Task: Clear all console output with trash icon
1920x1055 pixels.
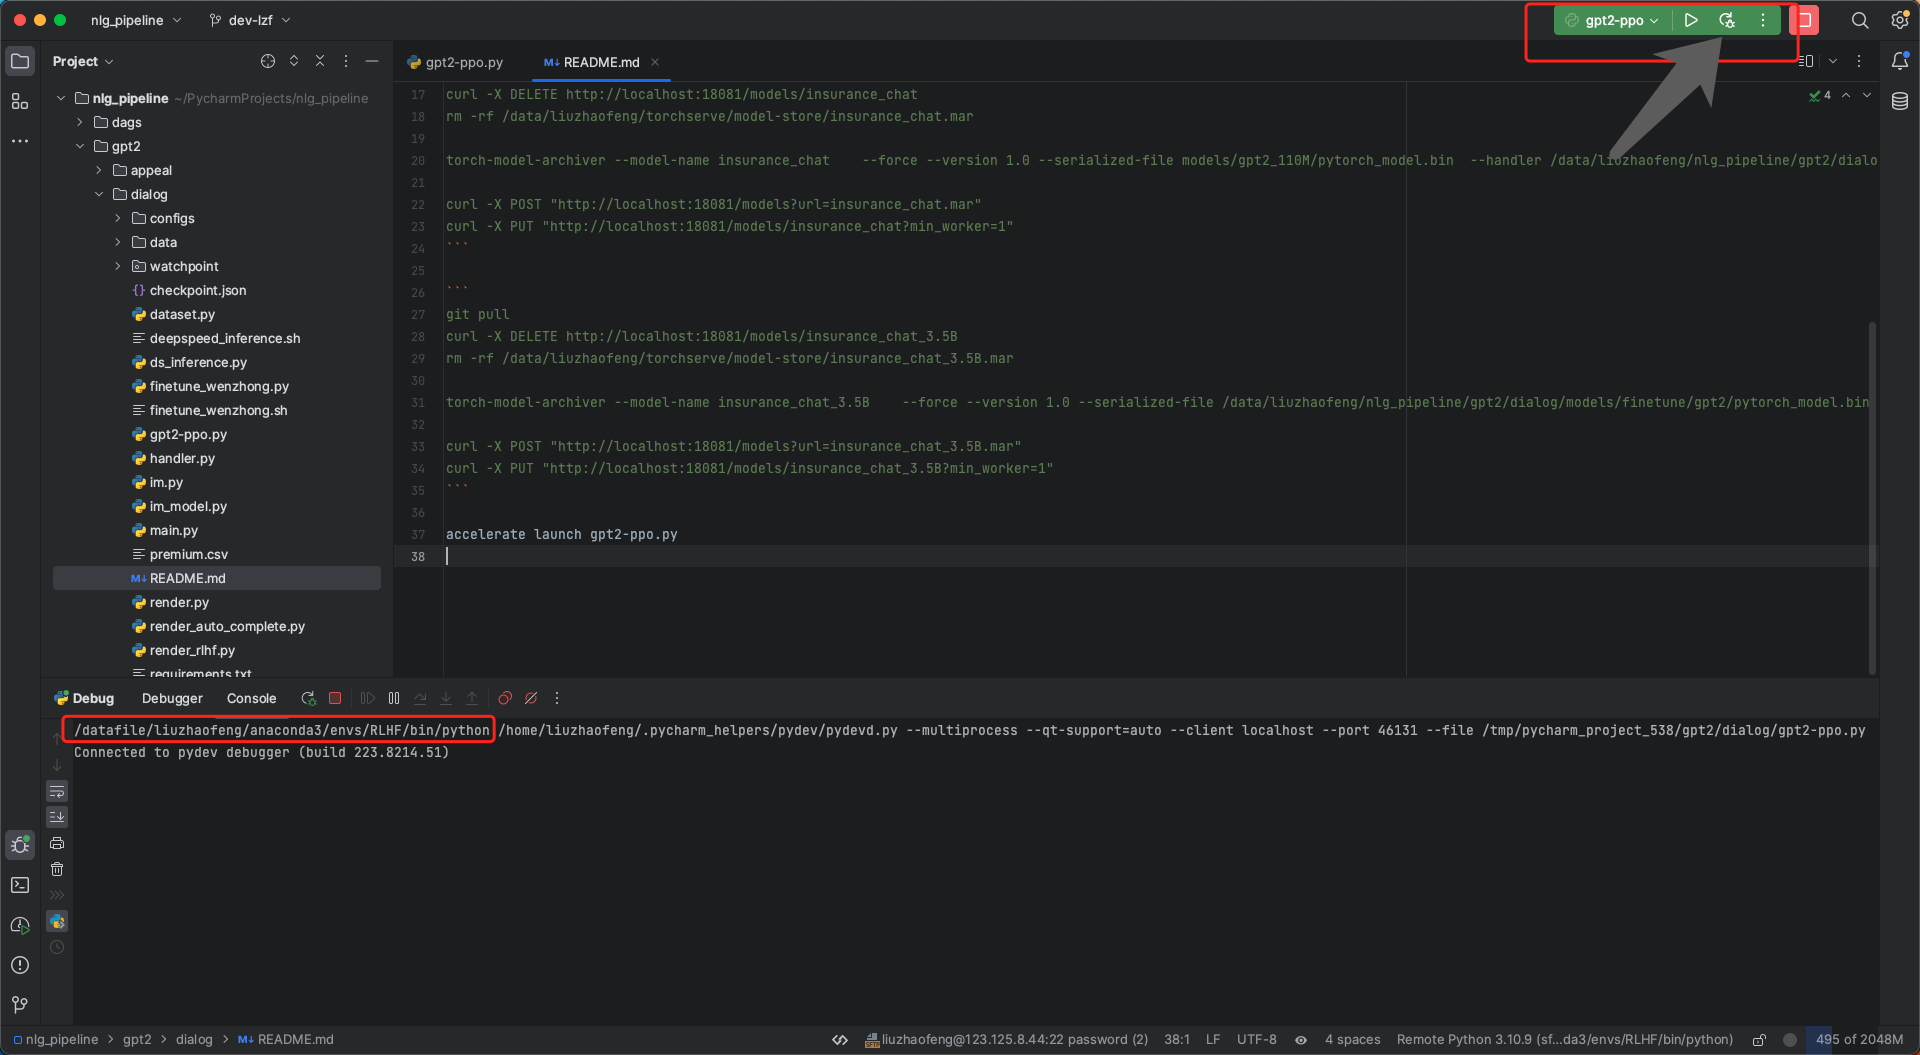Action: 57,869
